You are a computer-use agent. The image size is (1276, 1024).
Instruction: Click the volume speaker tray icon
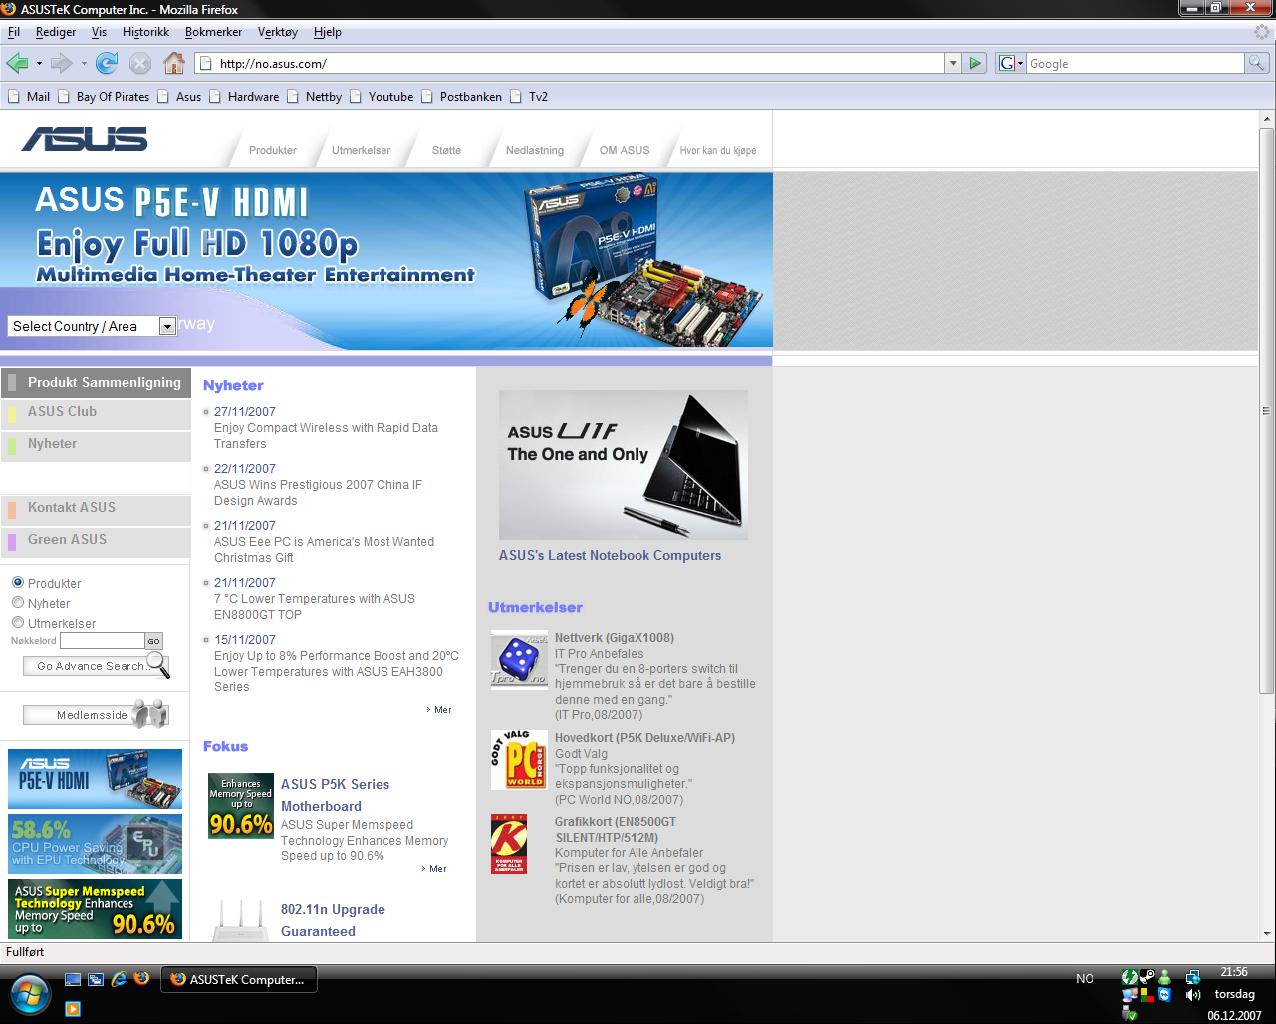pos(1193,995)
